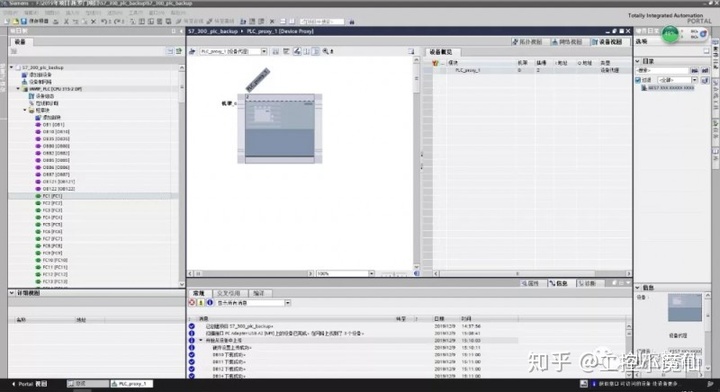Image resolution: width=720 pixels, height=392 pixels.
Task: Select OB85 block in project tree
Action: click(56, 160)
